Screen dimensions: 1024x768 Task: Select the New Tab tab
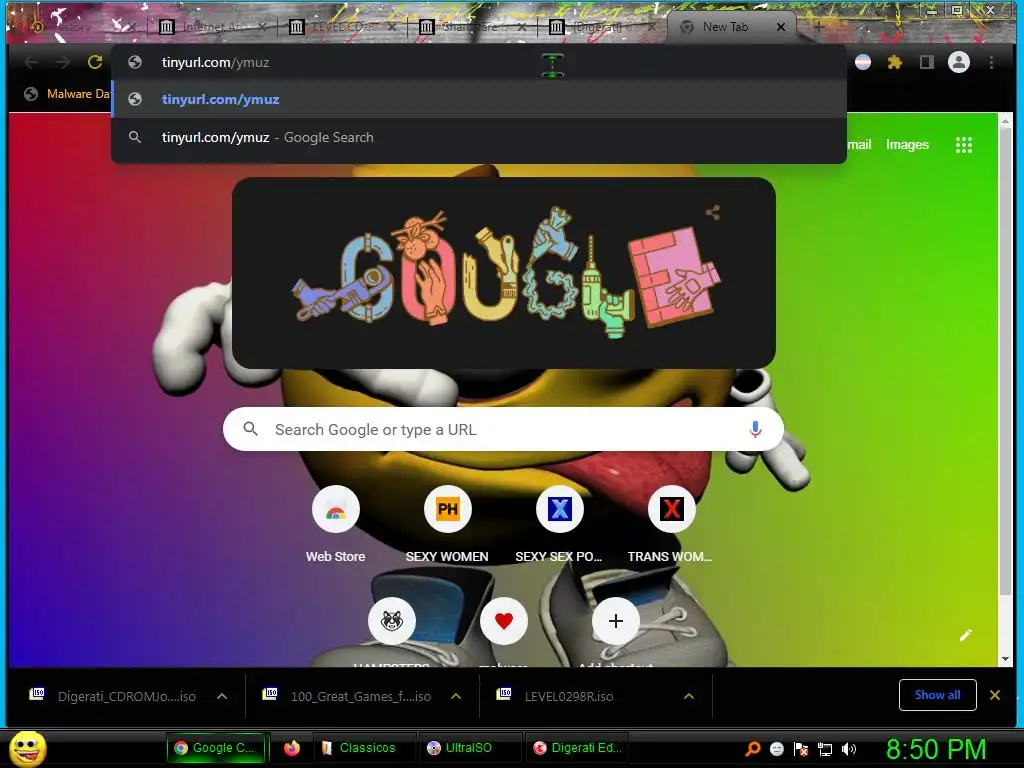pyautogui.click(x=725, y=27)
